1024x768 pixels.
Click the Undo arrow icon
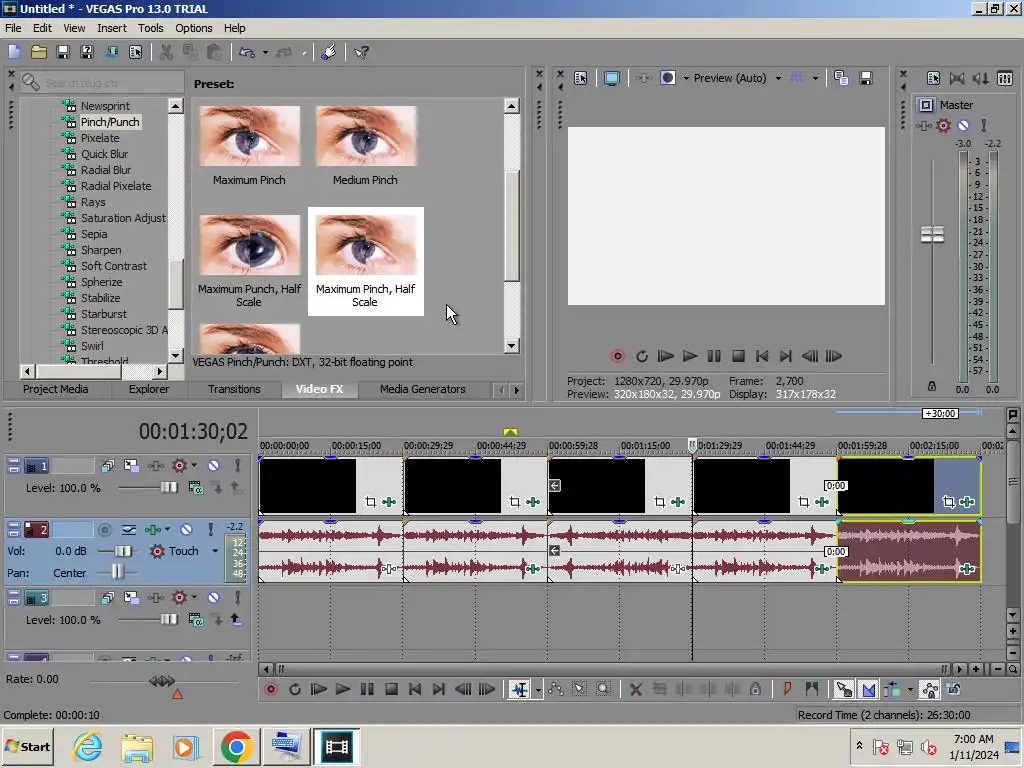pyautogui.click(x=247, y=52)
